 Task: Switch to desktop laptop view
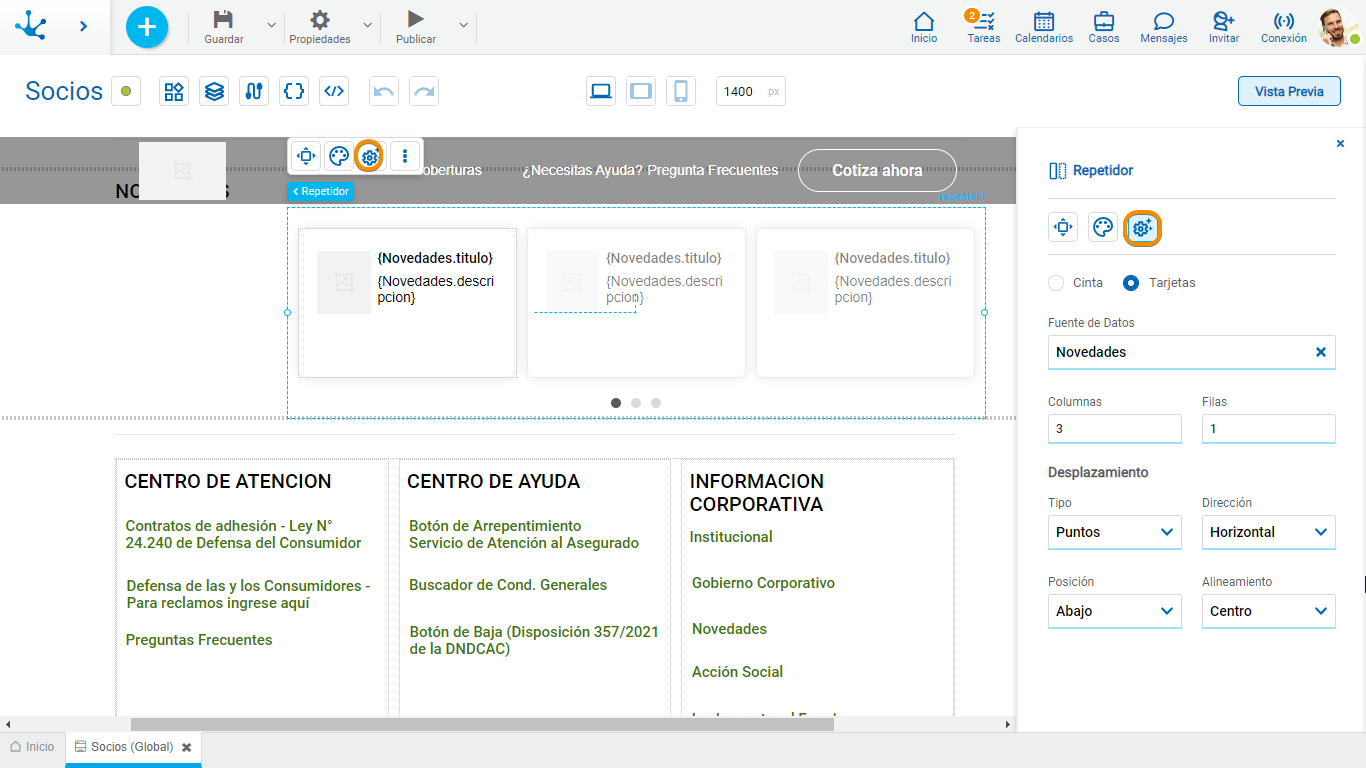pyautogui.click(x=601, y=91)
